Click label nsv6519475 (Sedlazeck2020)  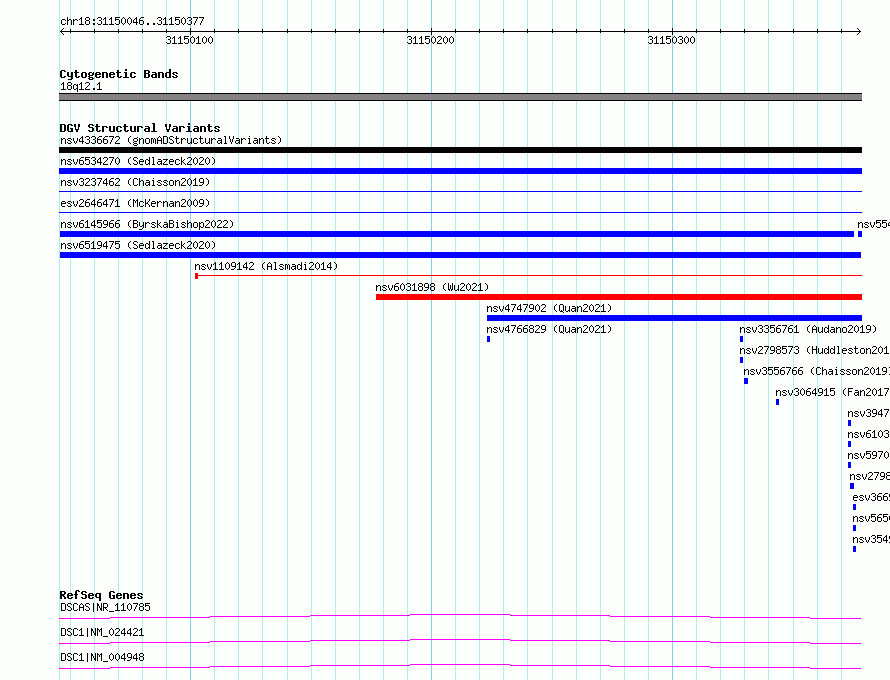tap(138, 245)
